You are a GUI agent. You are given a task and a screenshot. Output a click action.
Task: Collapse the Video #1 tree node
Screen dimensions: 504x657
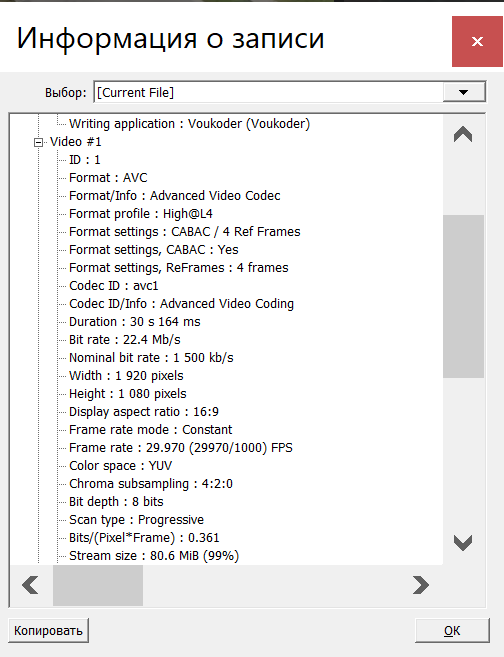pyautogui.click(x=39, y=142)
